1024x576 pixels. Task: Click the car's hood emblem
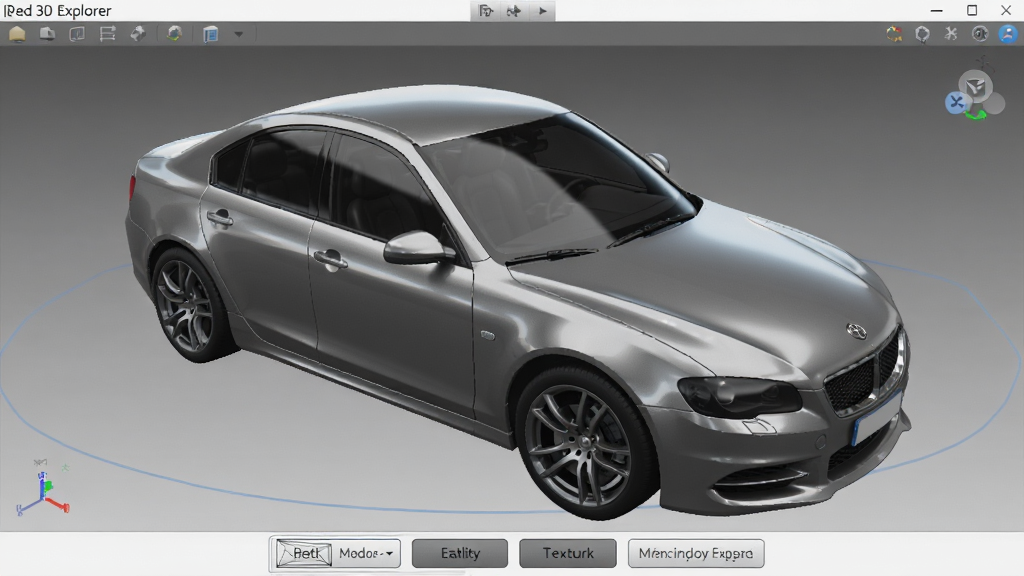point(856,331)
